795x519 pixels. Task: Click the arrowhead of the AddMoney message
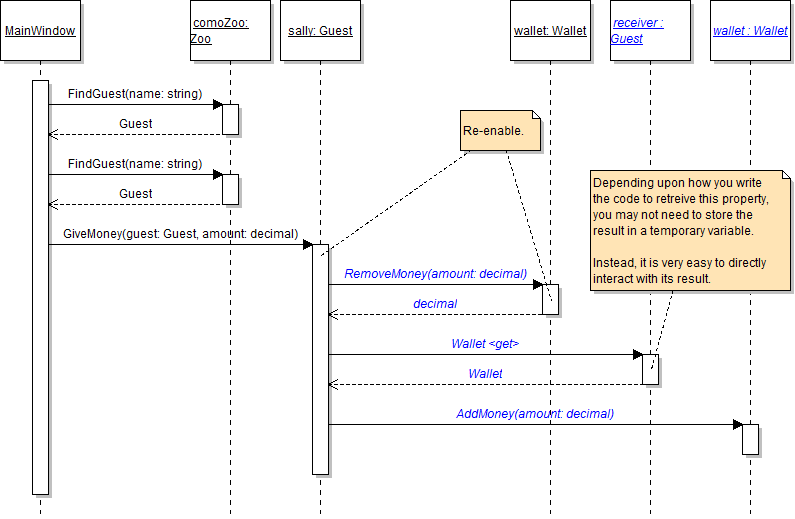(x=737, y=425)
